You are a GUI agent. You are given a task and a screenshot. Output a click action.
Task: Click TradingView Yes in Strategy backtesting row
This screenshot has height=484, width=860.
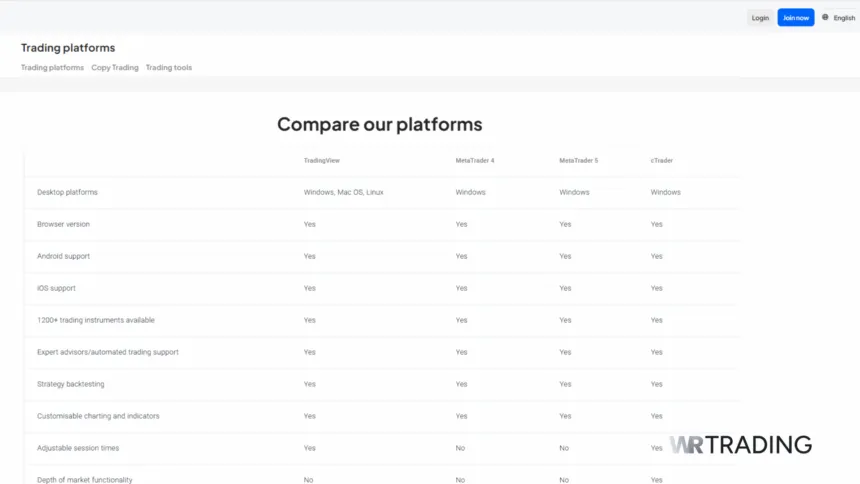pos(310,384)
